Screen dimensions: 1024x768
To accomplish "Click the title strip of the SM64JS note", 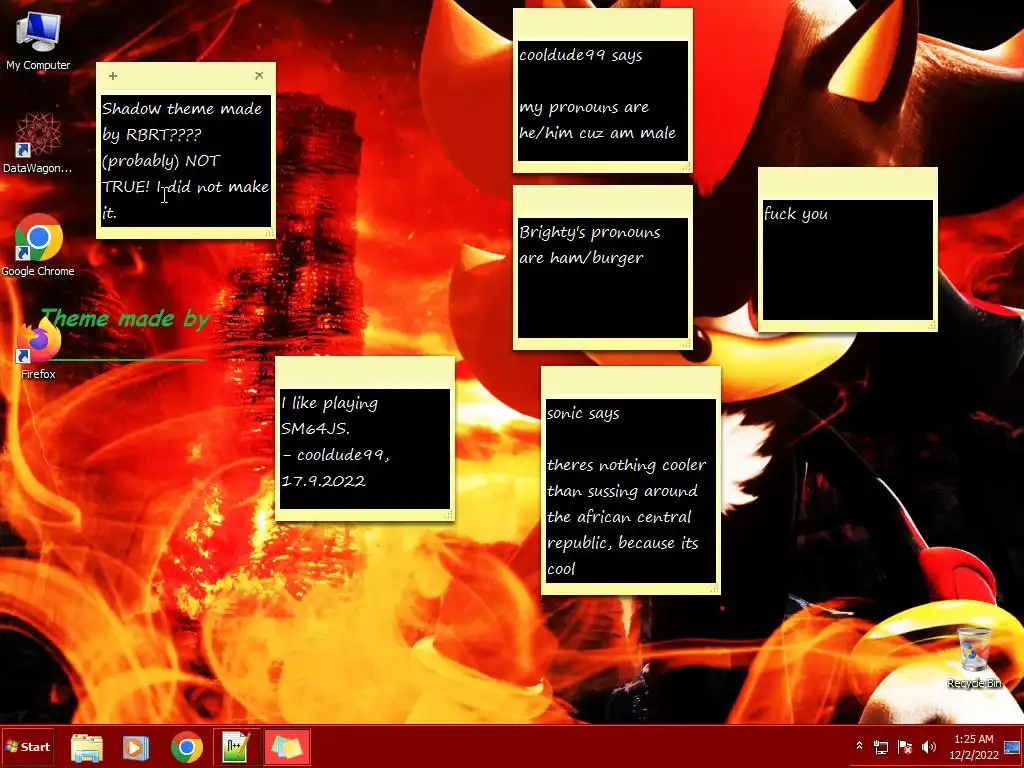I will tap(364, 373).
